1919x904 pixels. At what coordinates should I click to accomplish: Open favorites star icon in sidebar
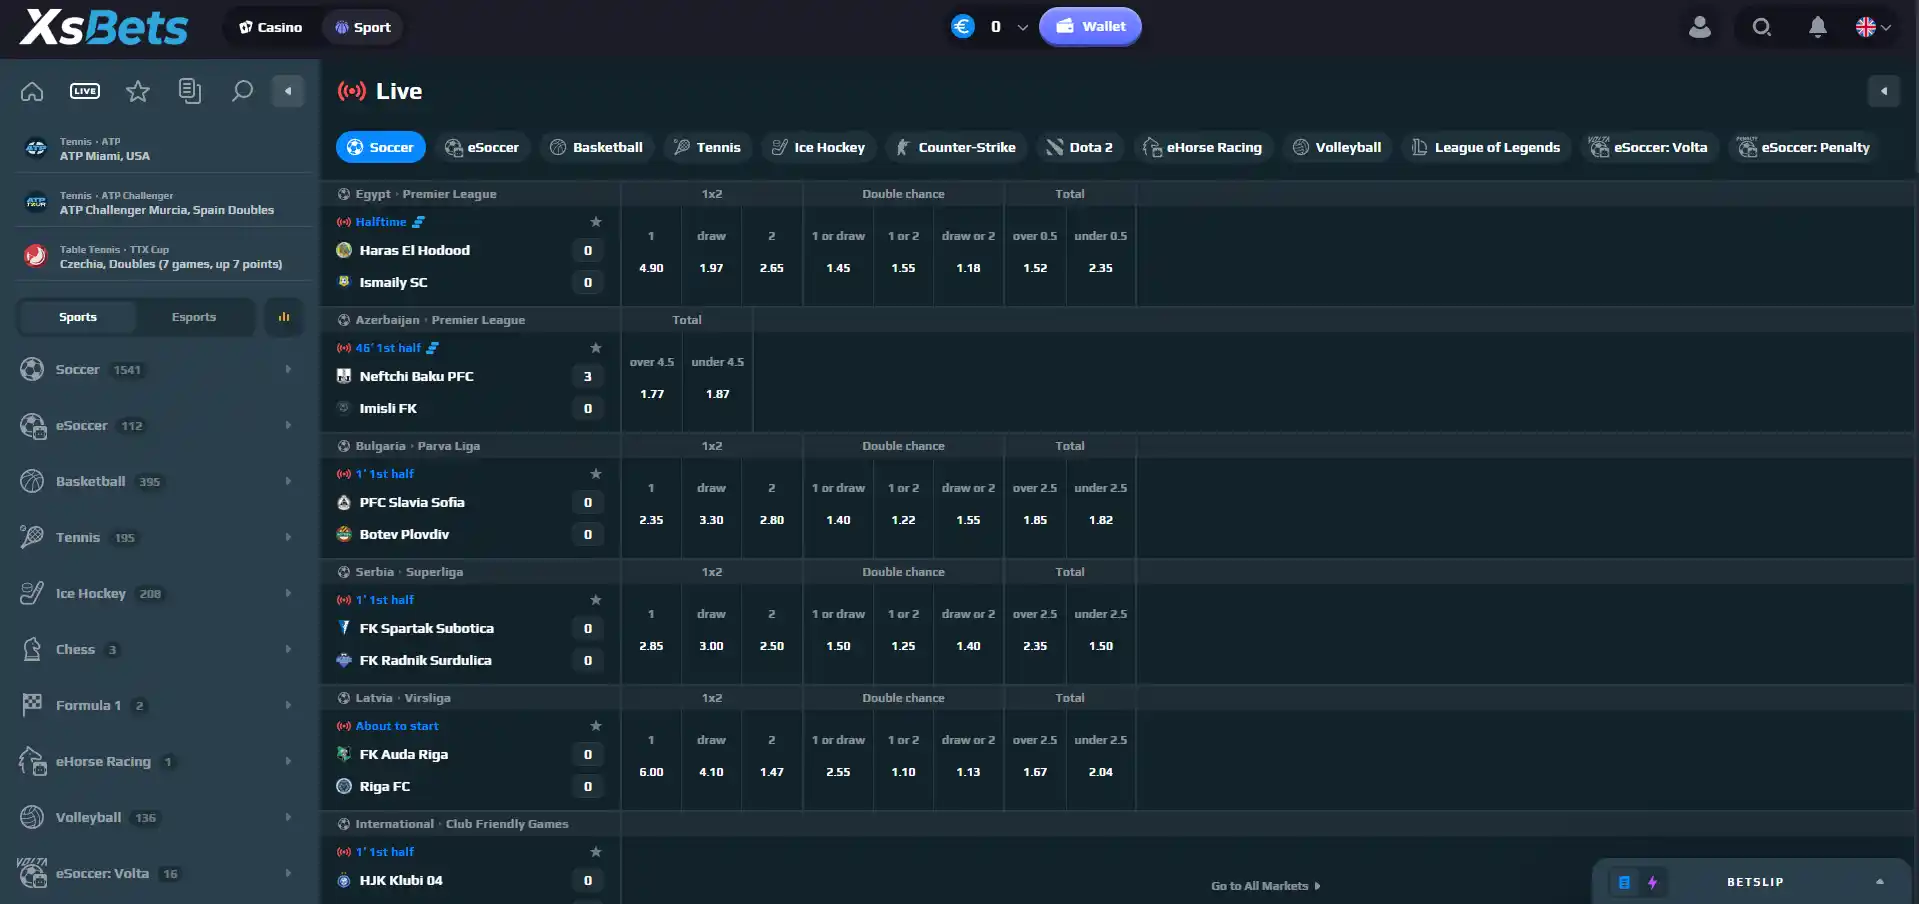pos(138,91)
